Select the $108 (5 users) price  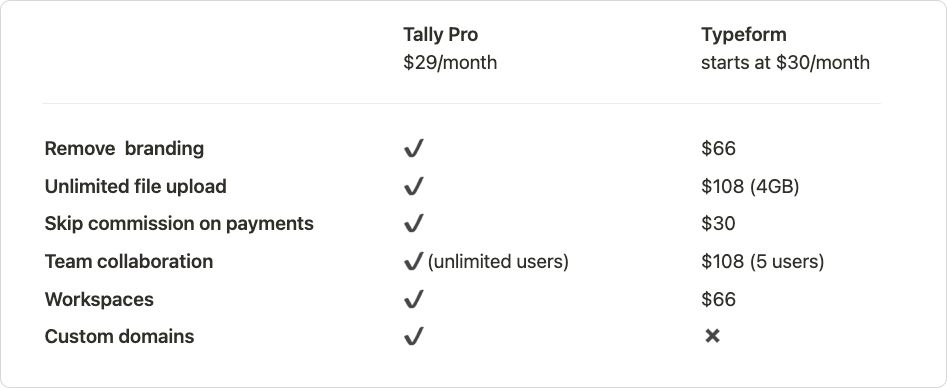762,262
